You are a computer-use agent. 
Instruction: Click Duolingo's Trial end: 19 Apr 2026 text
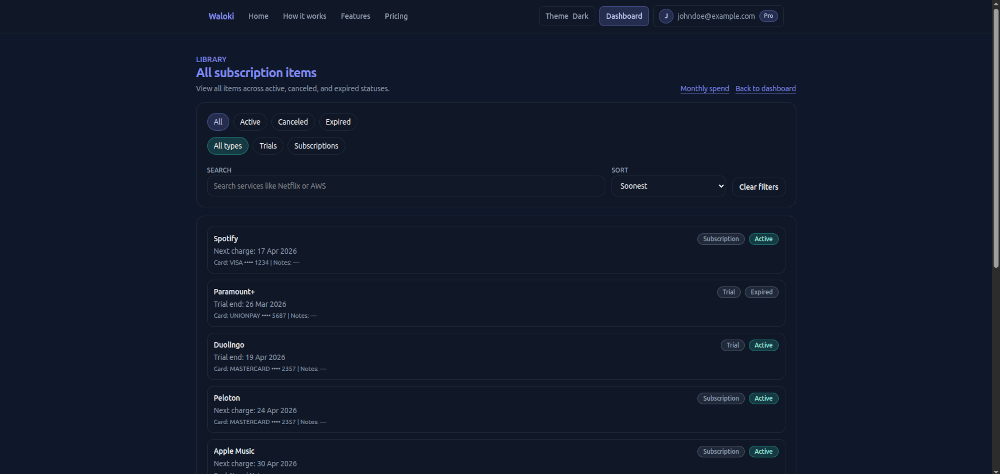pyautogui.click(x=249, y=357)
